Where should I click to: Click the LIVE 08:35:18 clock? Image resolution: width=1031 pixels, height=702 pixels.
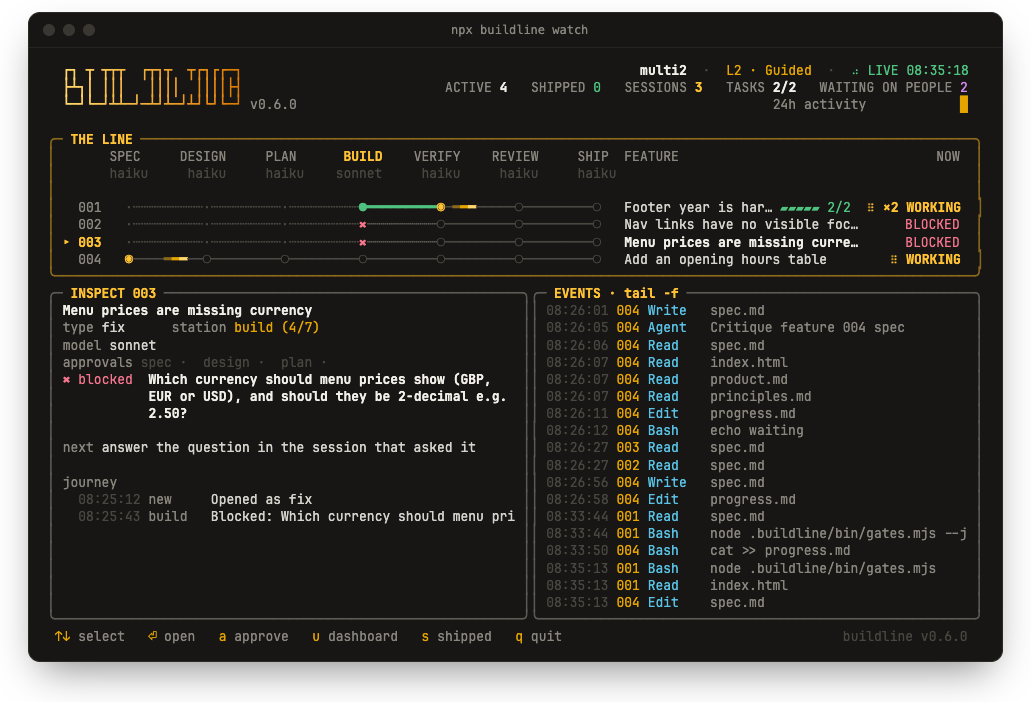[x=918, y=70]
